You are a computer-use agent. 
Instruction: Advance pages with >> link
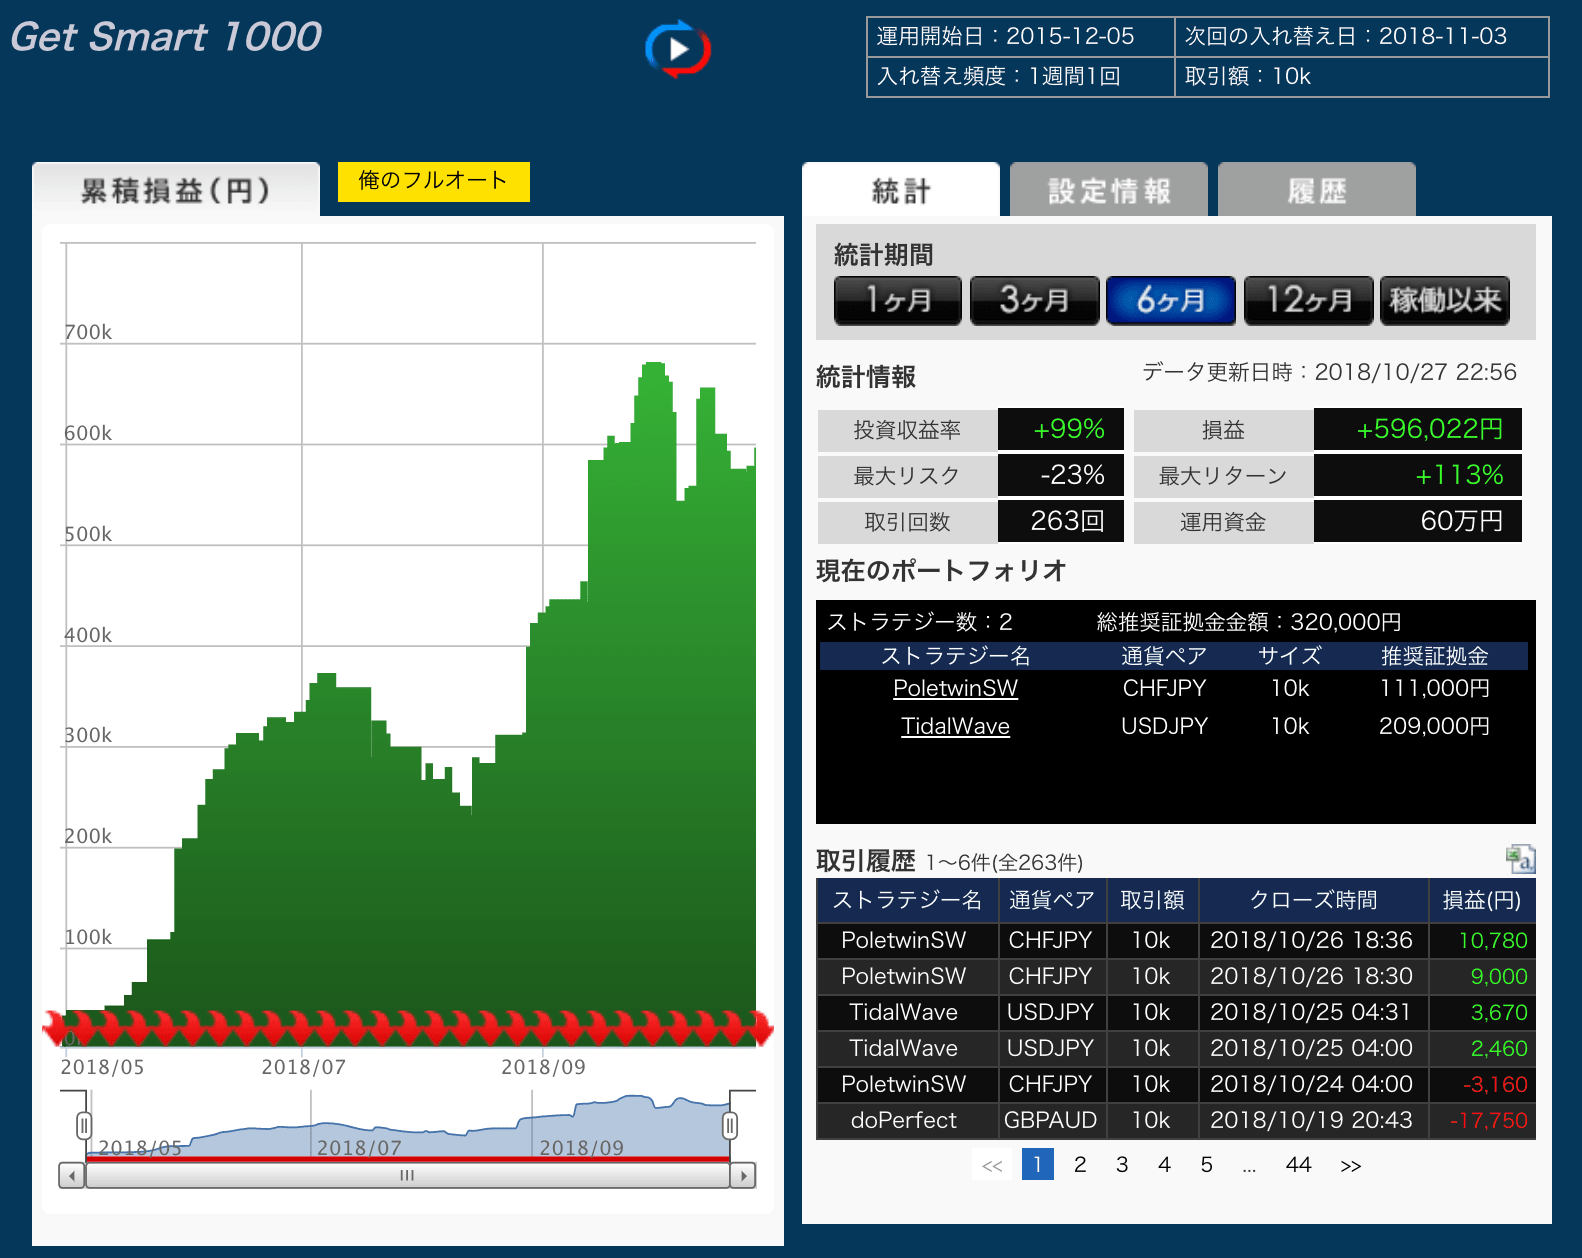[1350, 1165]
